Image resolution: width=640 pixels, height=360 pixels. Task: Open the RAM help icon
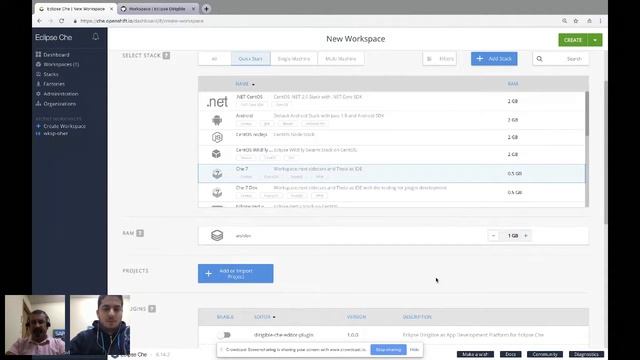140,233
